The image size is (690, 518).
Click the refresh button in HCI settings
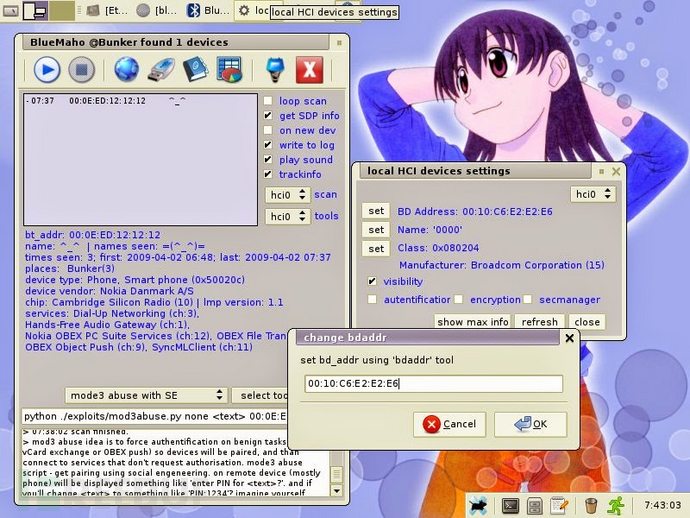coord(540,322)
